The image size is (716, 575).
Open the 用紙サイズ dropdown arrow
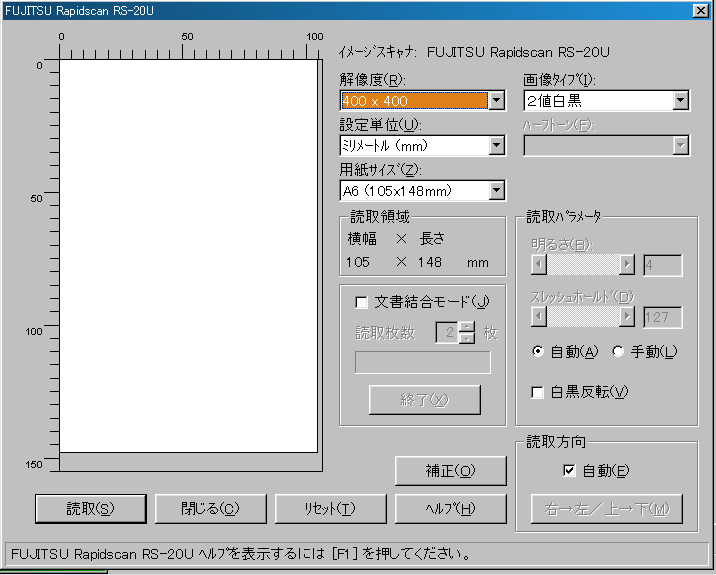tap(497, 190)
